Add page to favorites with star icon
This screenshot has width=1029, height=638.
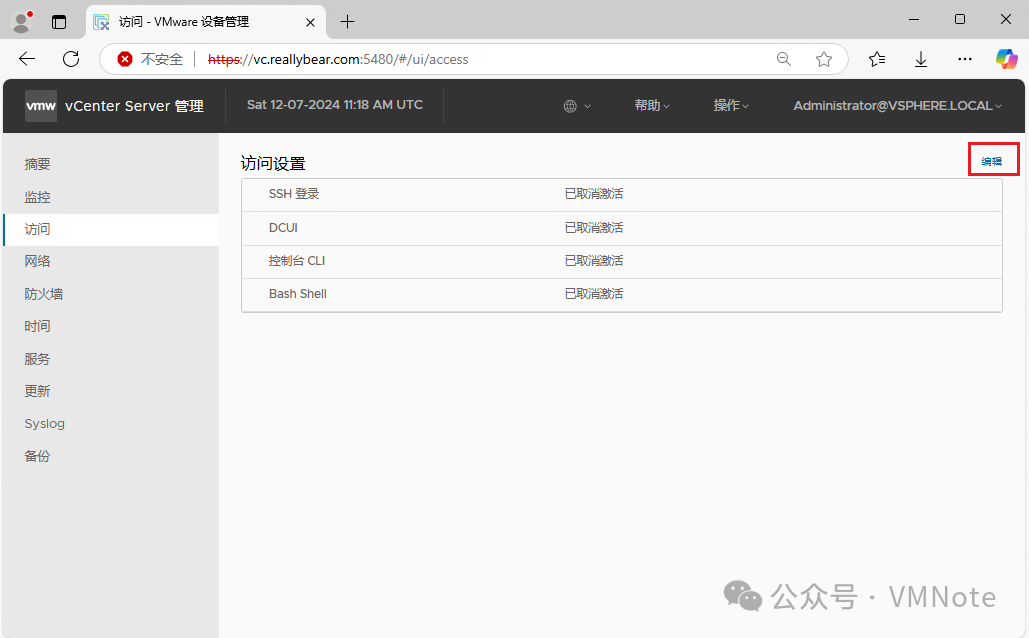[x=824, y=59]
